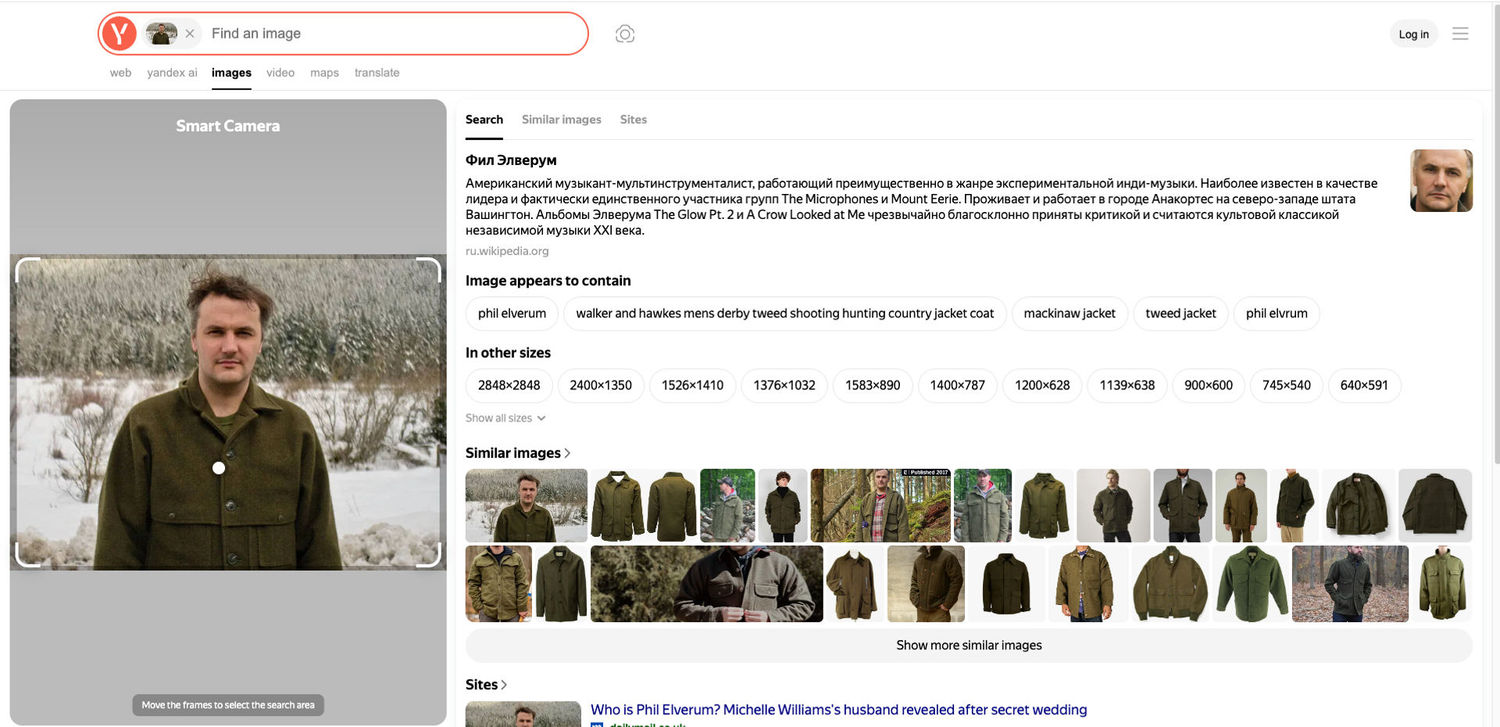1500x727 pixels.
Task: Expand Show all sizes
Action: (x=506, y=418)
